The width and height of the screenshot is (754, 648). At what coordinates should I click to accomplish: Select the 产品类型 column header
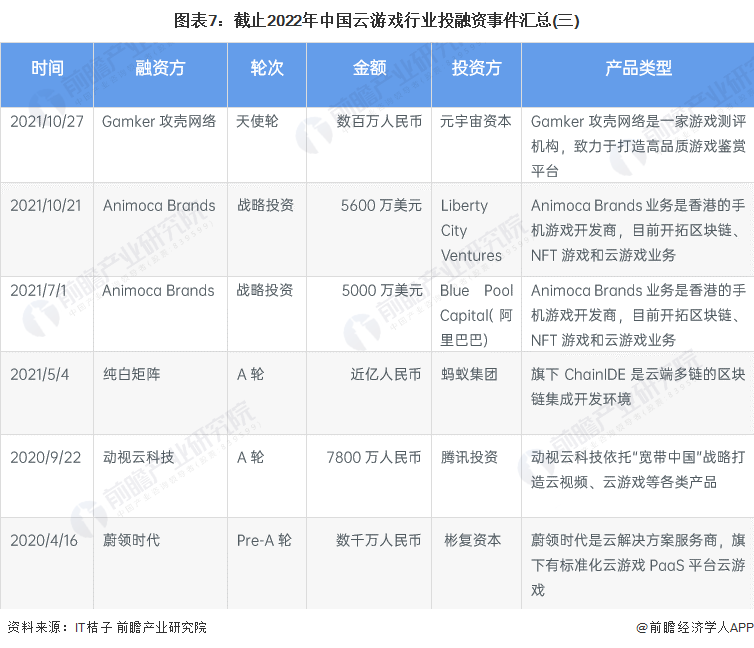pos(638,68)
